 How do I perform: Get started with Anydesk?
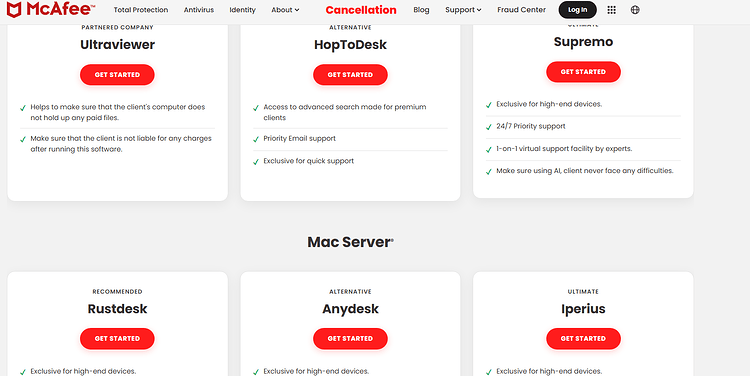tap(350, 338)
